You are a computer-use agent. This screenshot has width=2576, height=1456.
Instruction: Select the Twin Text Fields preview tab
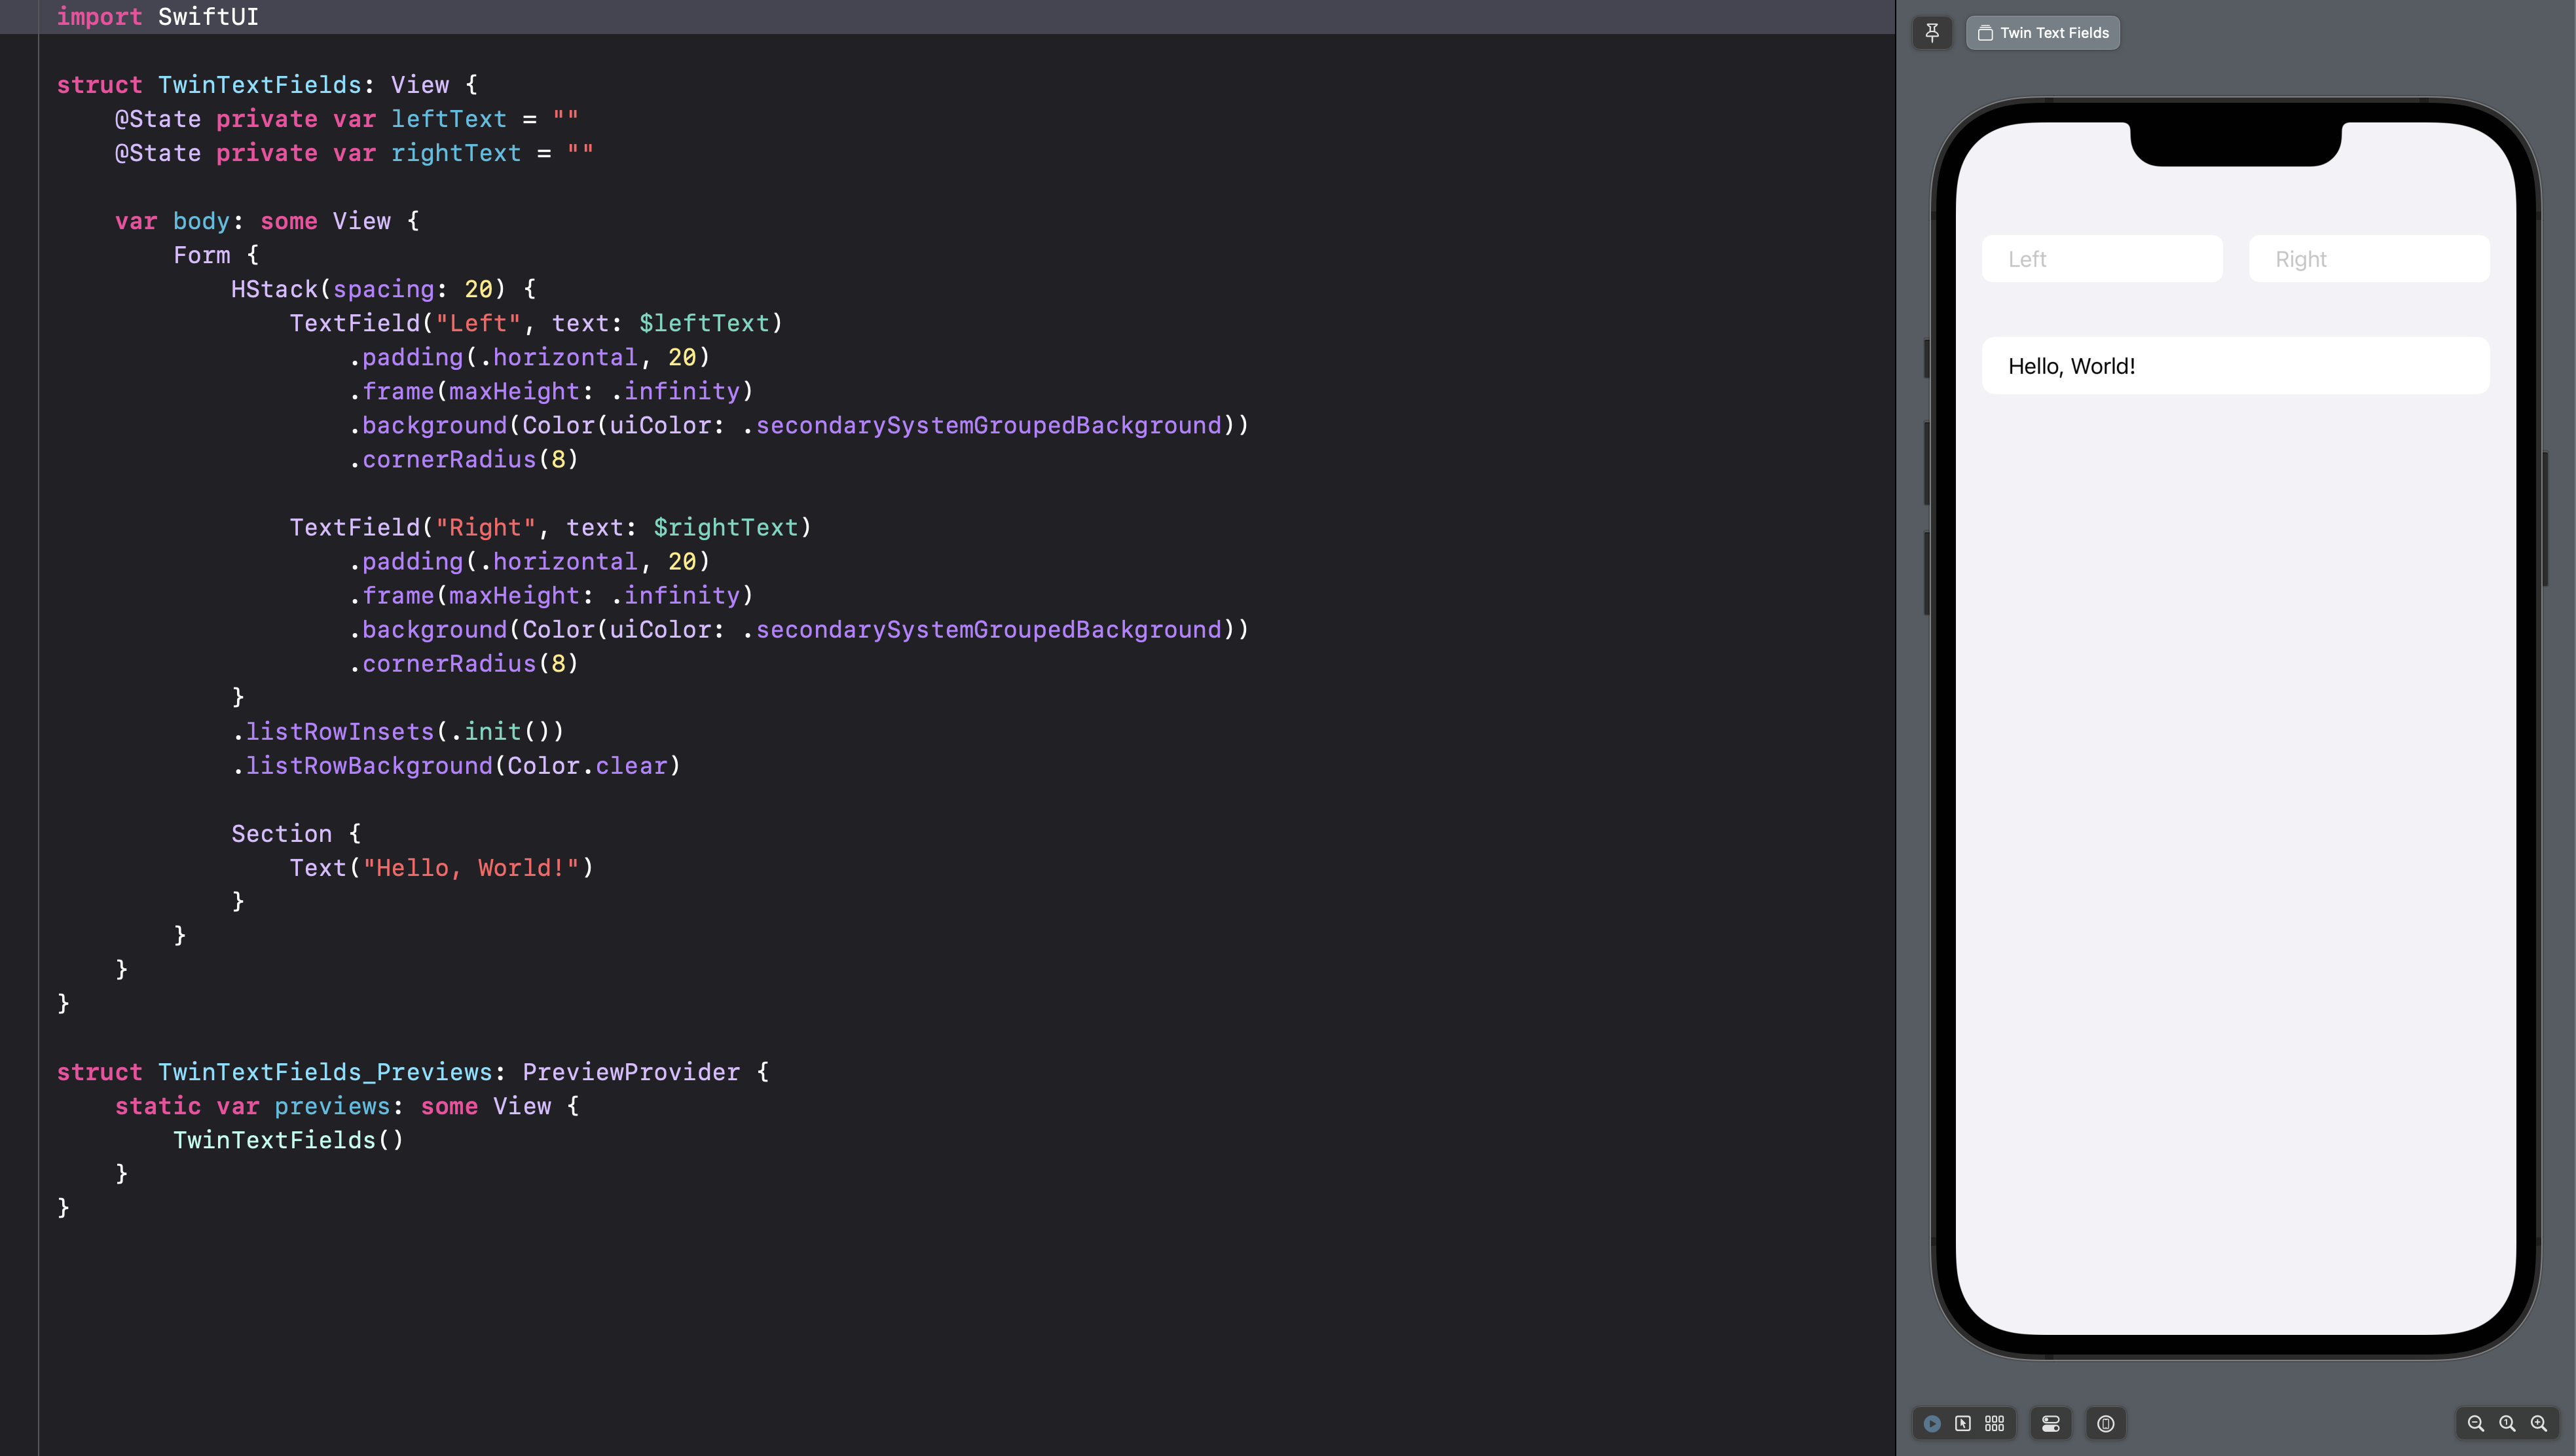(x=2043, y=33)
